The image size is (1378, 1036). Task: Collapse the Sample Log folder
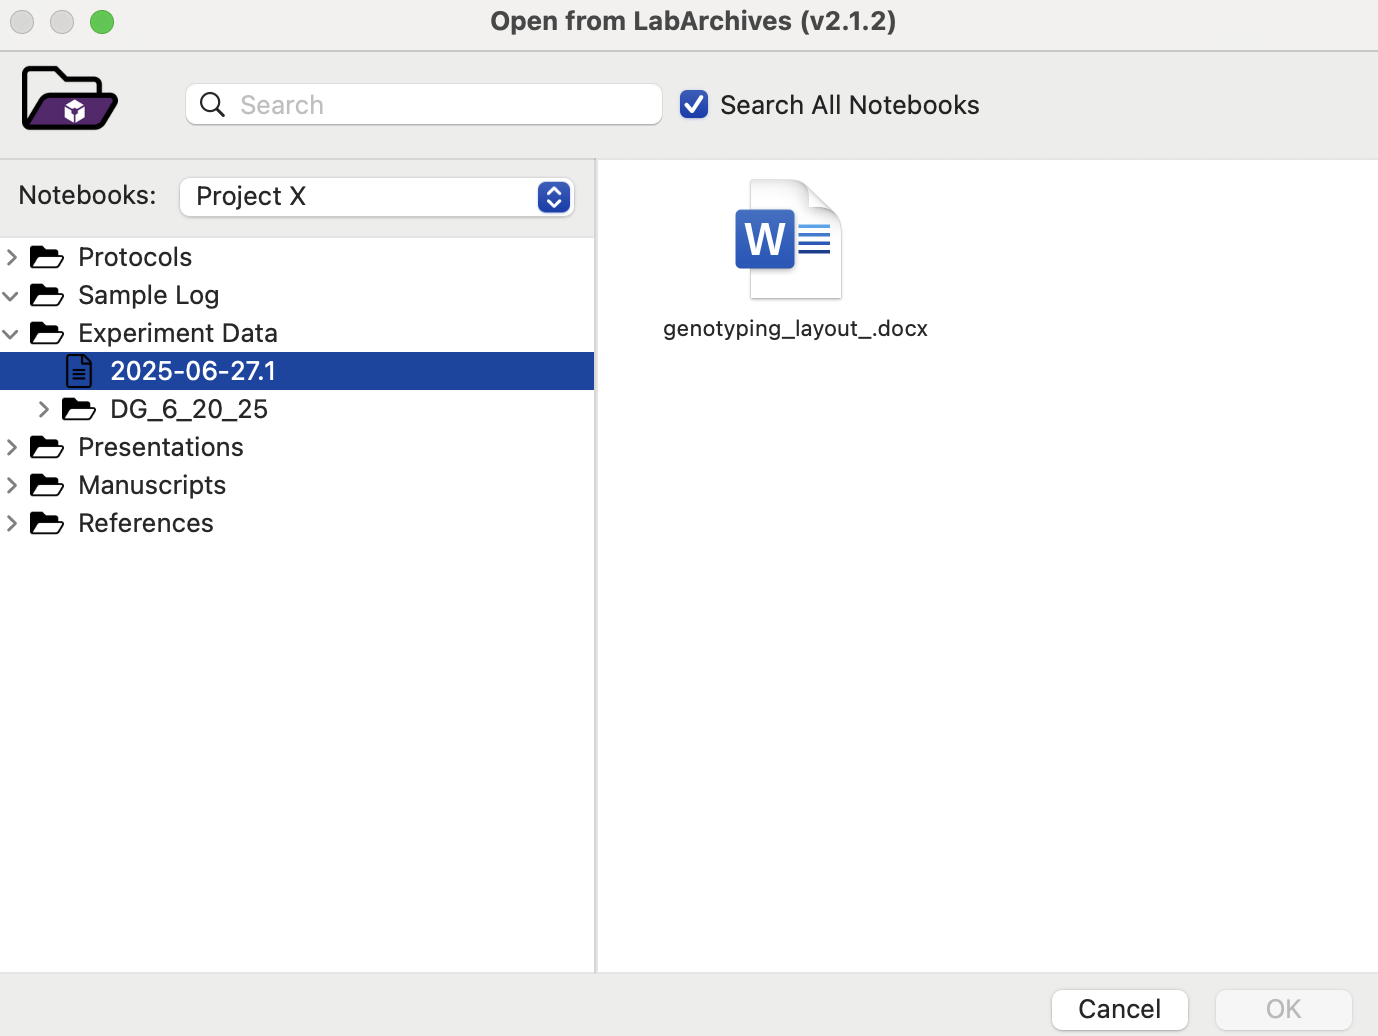tap(11, 295)
